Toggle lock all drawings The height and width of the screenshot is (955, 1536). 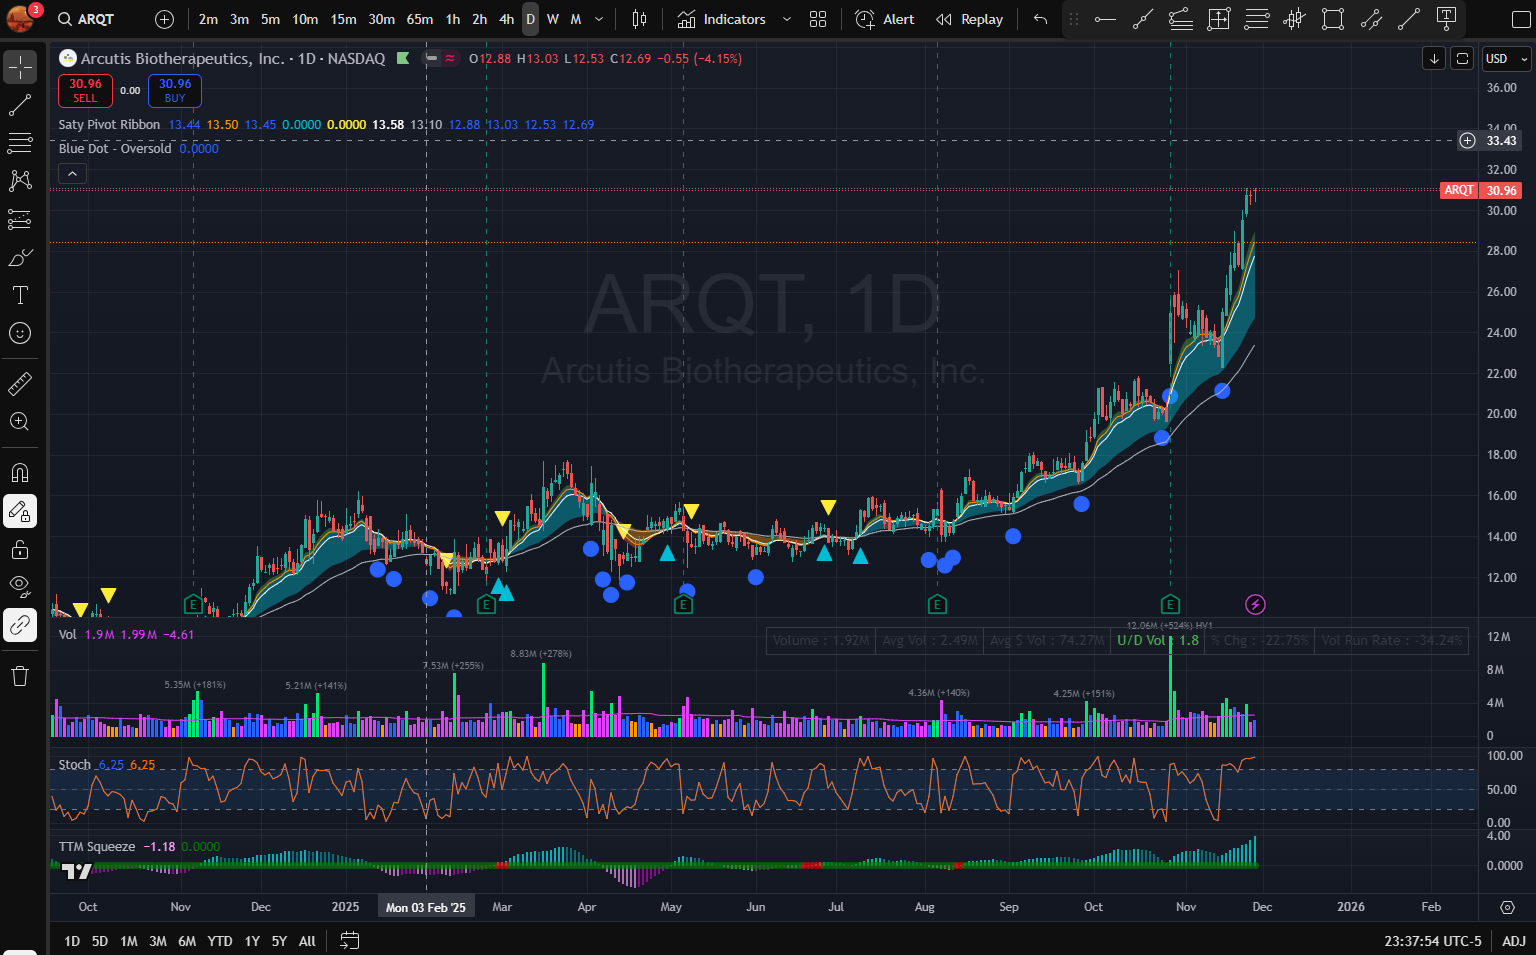[x=20, y=549]
